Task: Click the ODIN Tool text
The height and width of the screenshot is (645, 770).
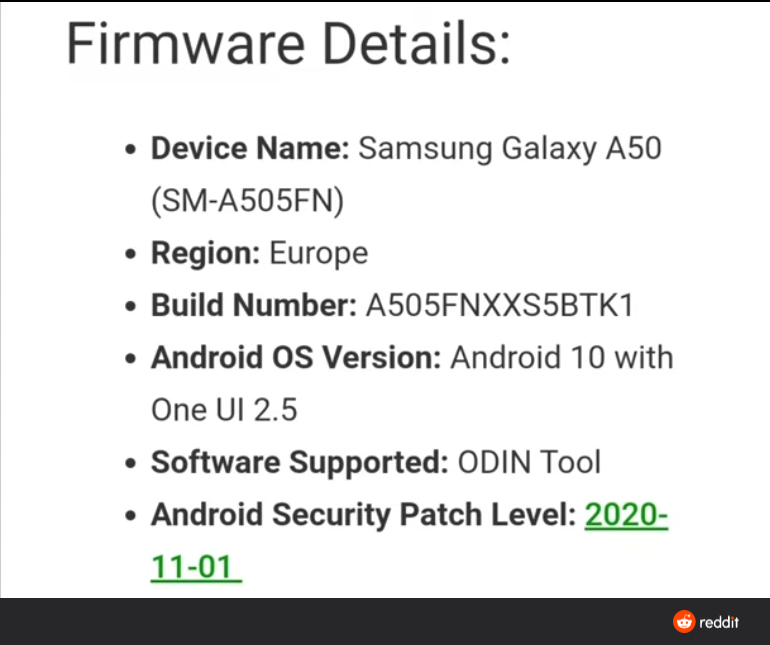Action: [529, 462]
